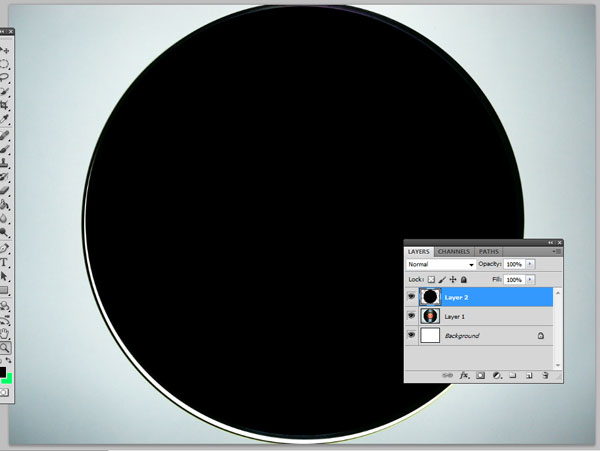Open the black foreground color picker
600x451 pixels.
point(2,372)
